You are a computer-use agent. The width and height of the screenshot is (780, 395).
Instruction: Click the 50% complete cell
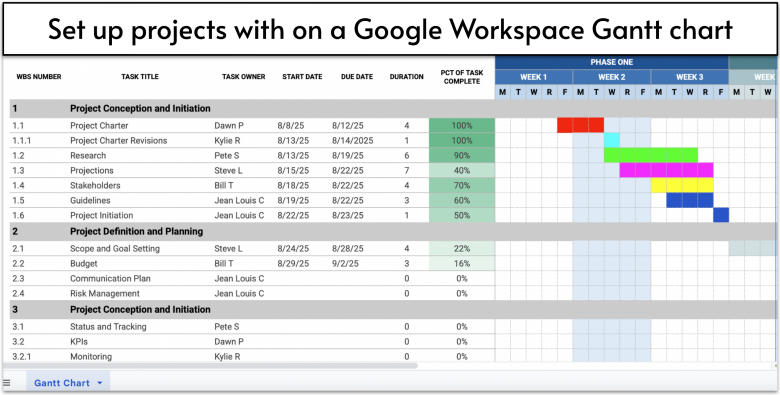[462, 215]
